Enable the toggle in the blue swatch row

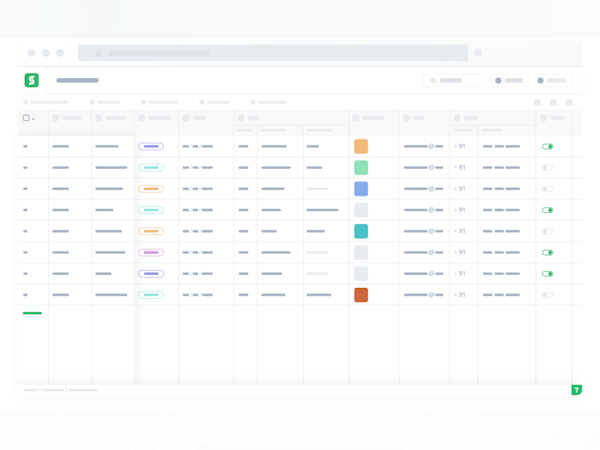(548, 189)
